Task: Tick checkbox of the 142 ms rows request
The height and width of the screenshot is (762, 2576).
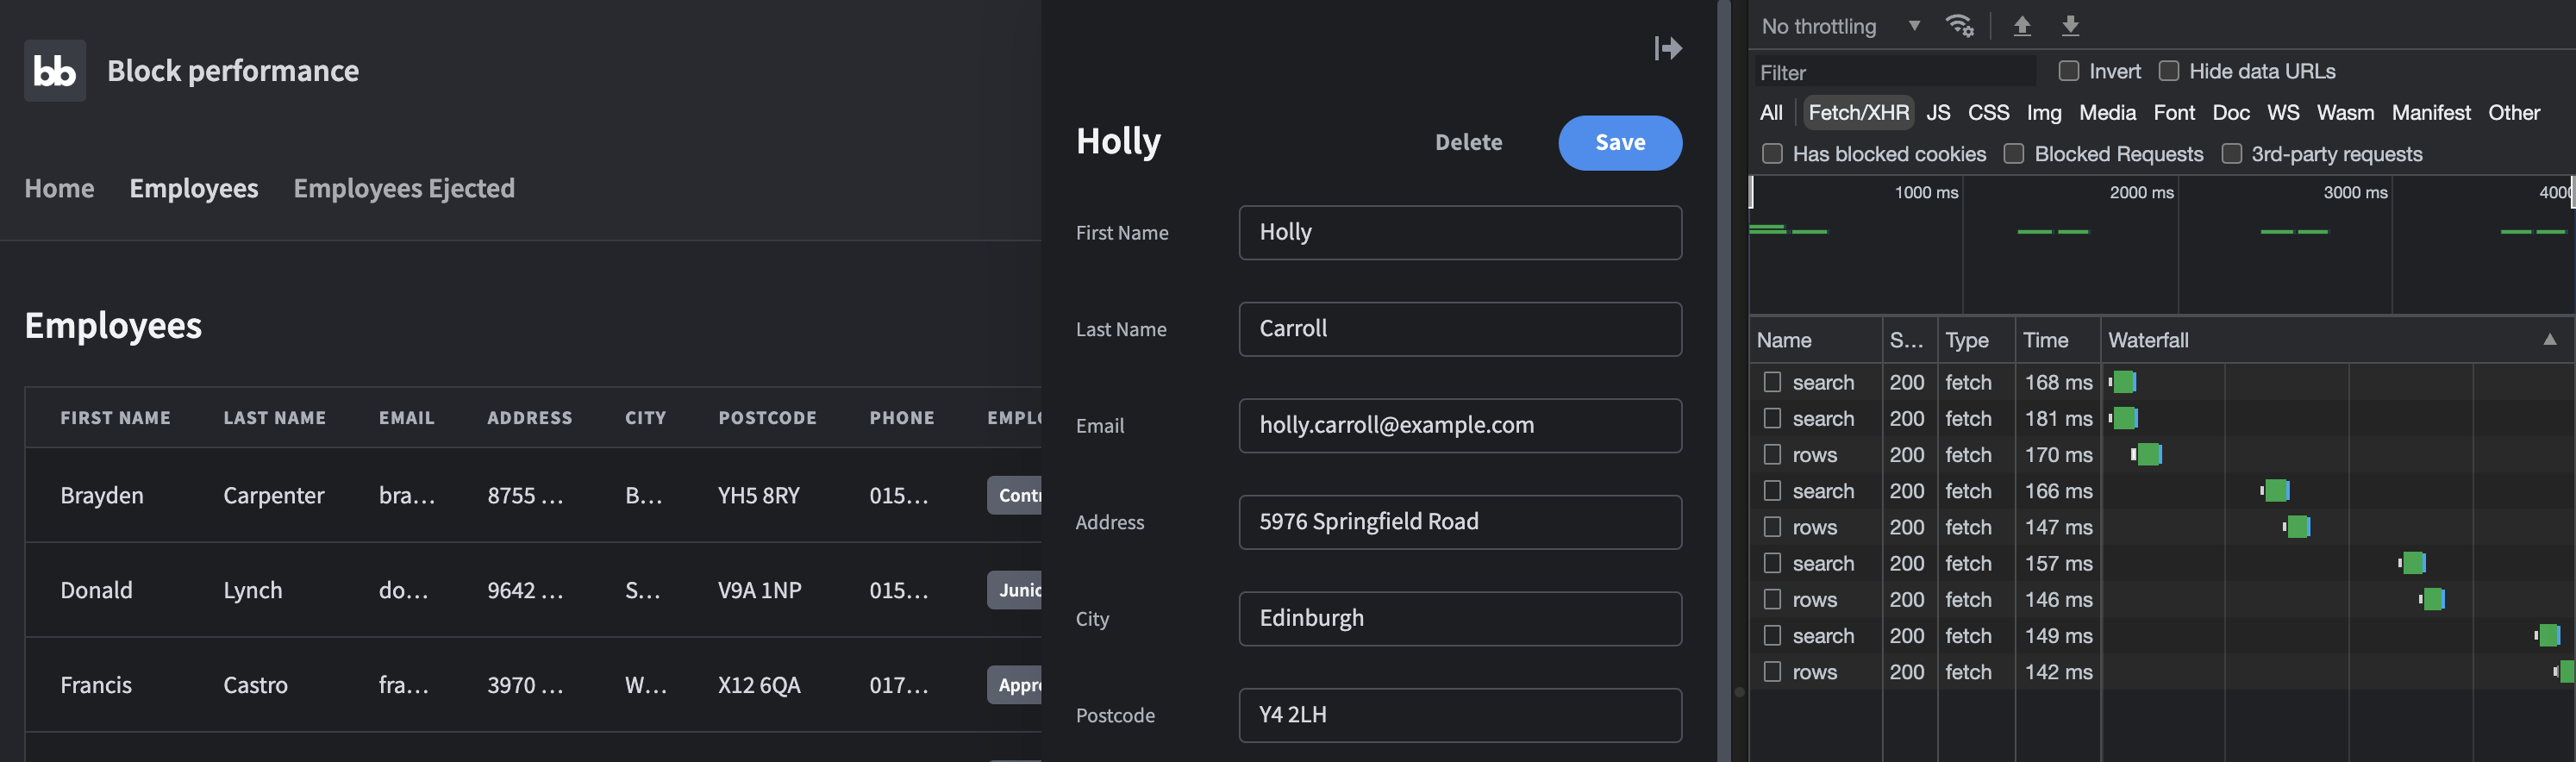Action: [1772, 671]
